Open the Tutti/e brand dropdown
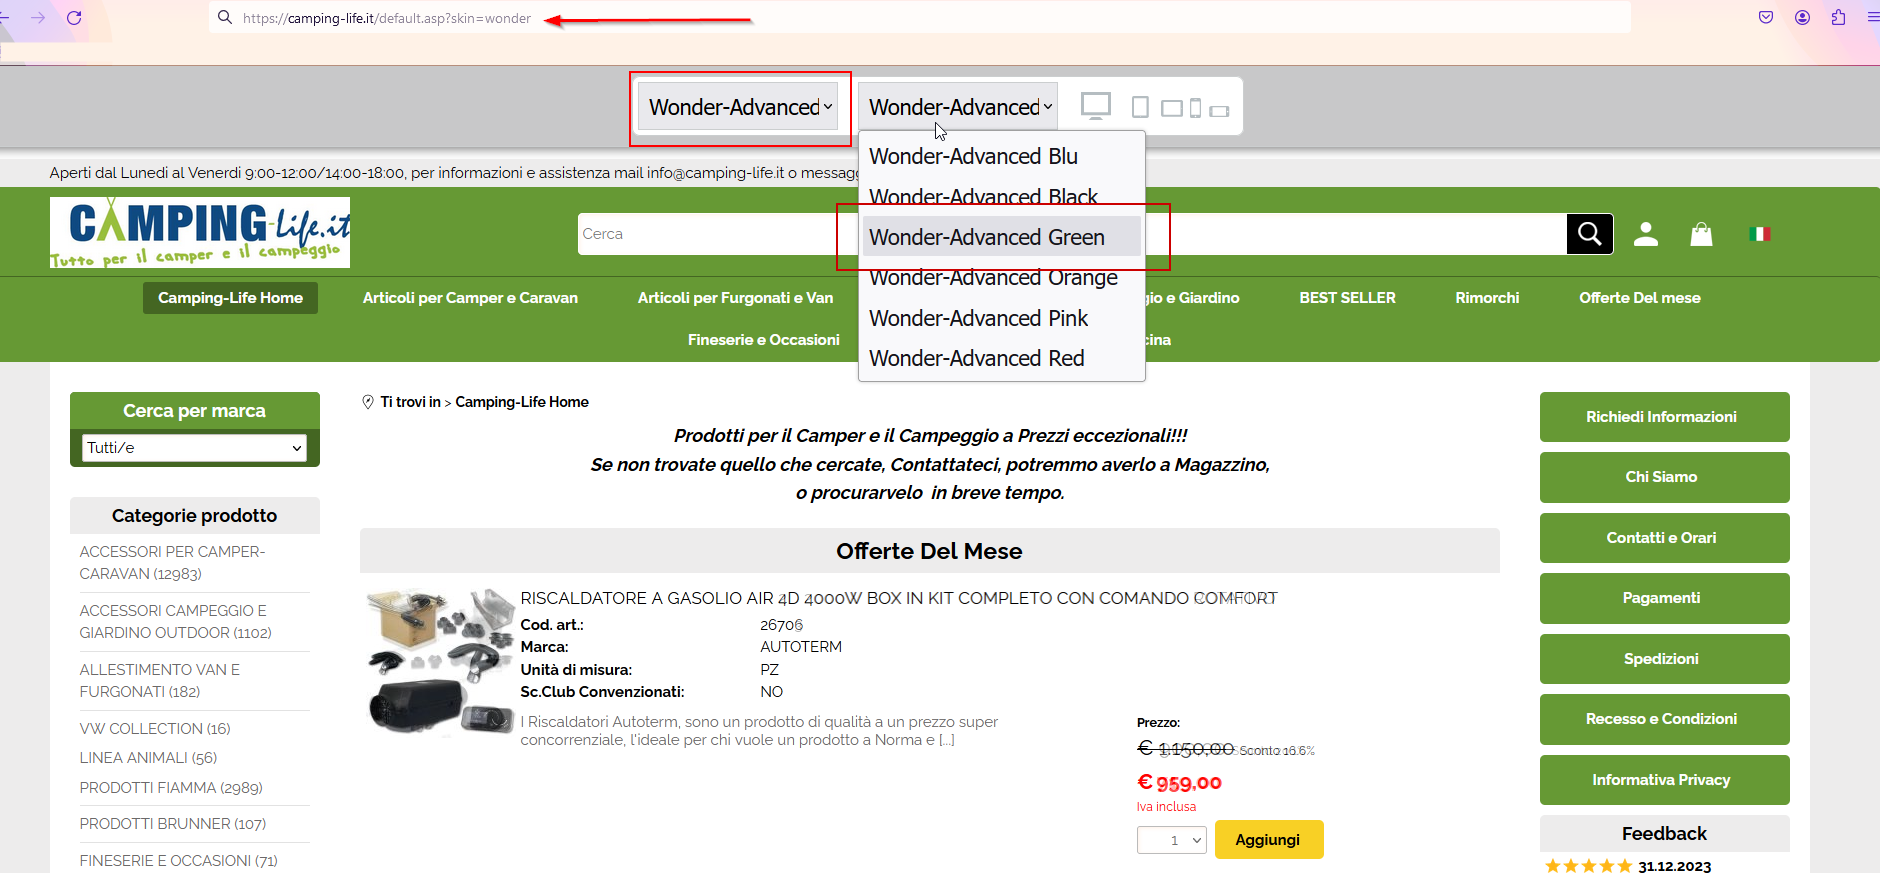This screenshot has height=873, width=1880. point(194,448)
